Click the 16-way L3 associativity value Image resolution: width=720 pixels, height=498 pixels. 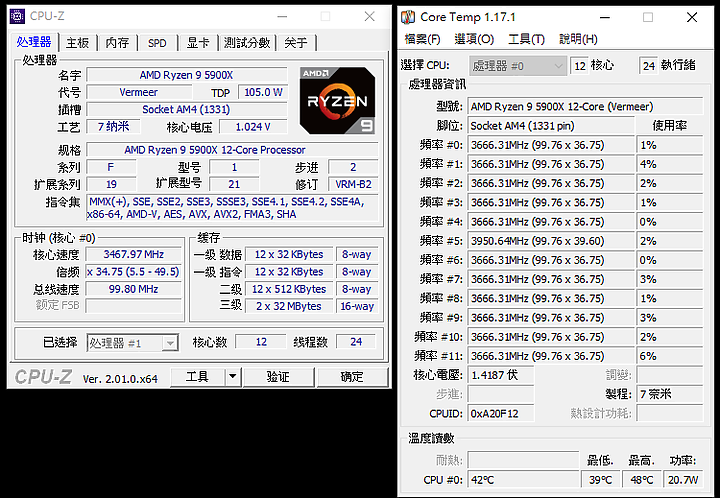click(357, 306)
